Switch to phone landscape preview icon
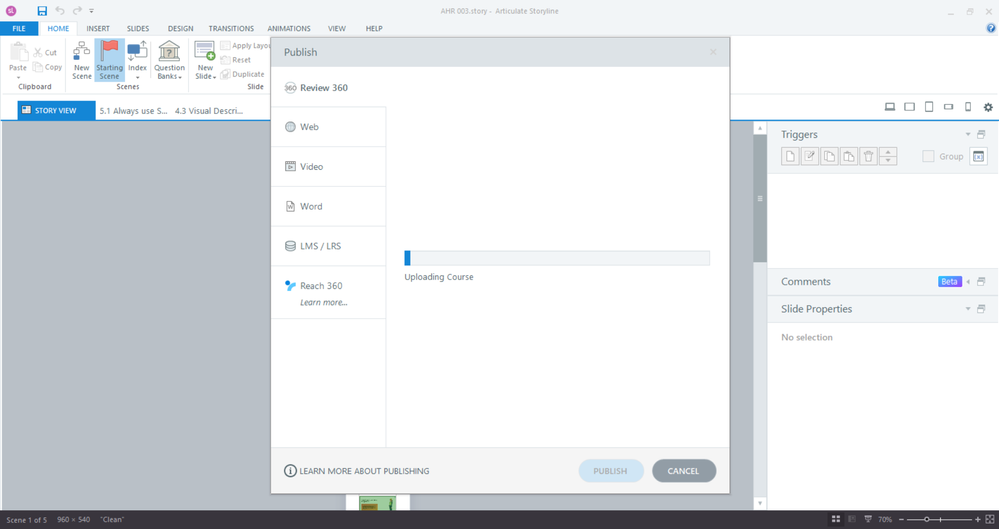Viewport: 999px width, 529px height. 949,107
